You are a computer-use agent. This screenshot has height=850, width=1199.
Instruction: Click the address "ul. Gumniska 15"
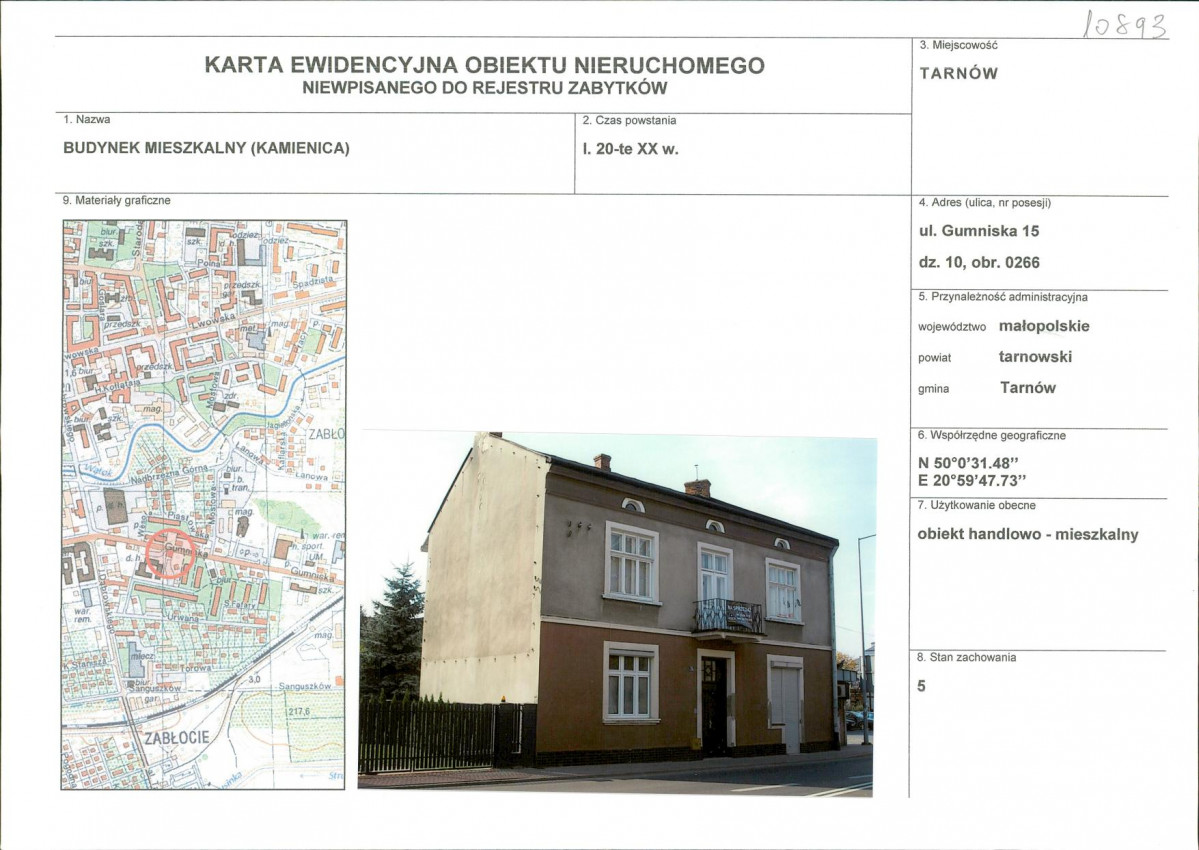979,231
